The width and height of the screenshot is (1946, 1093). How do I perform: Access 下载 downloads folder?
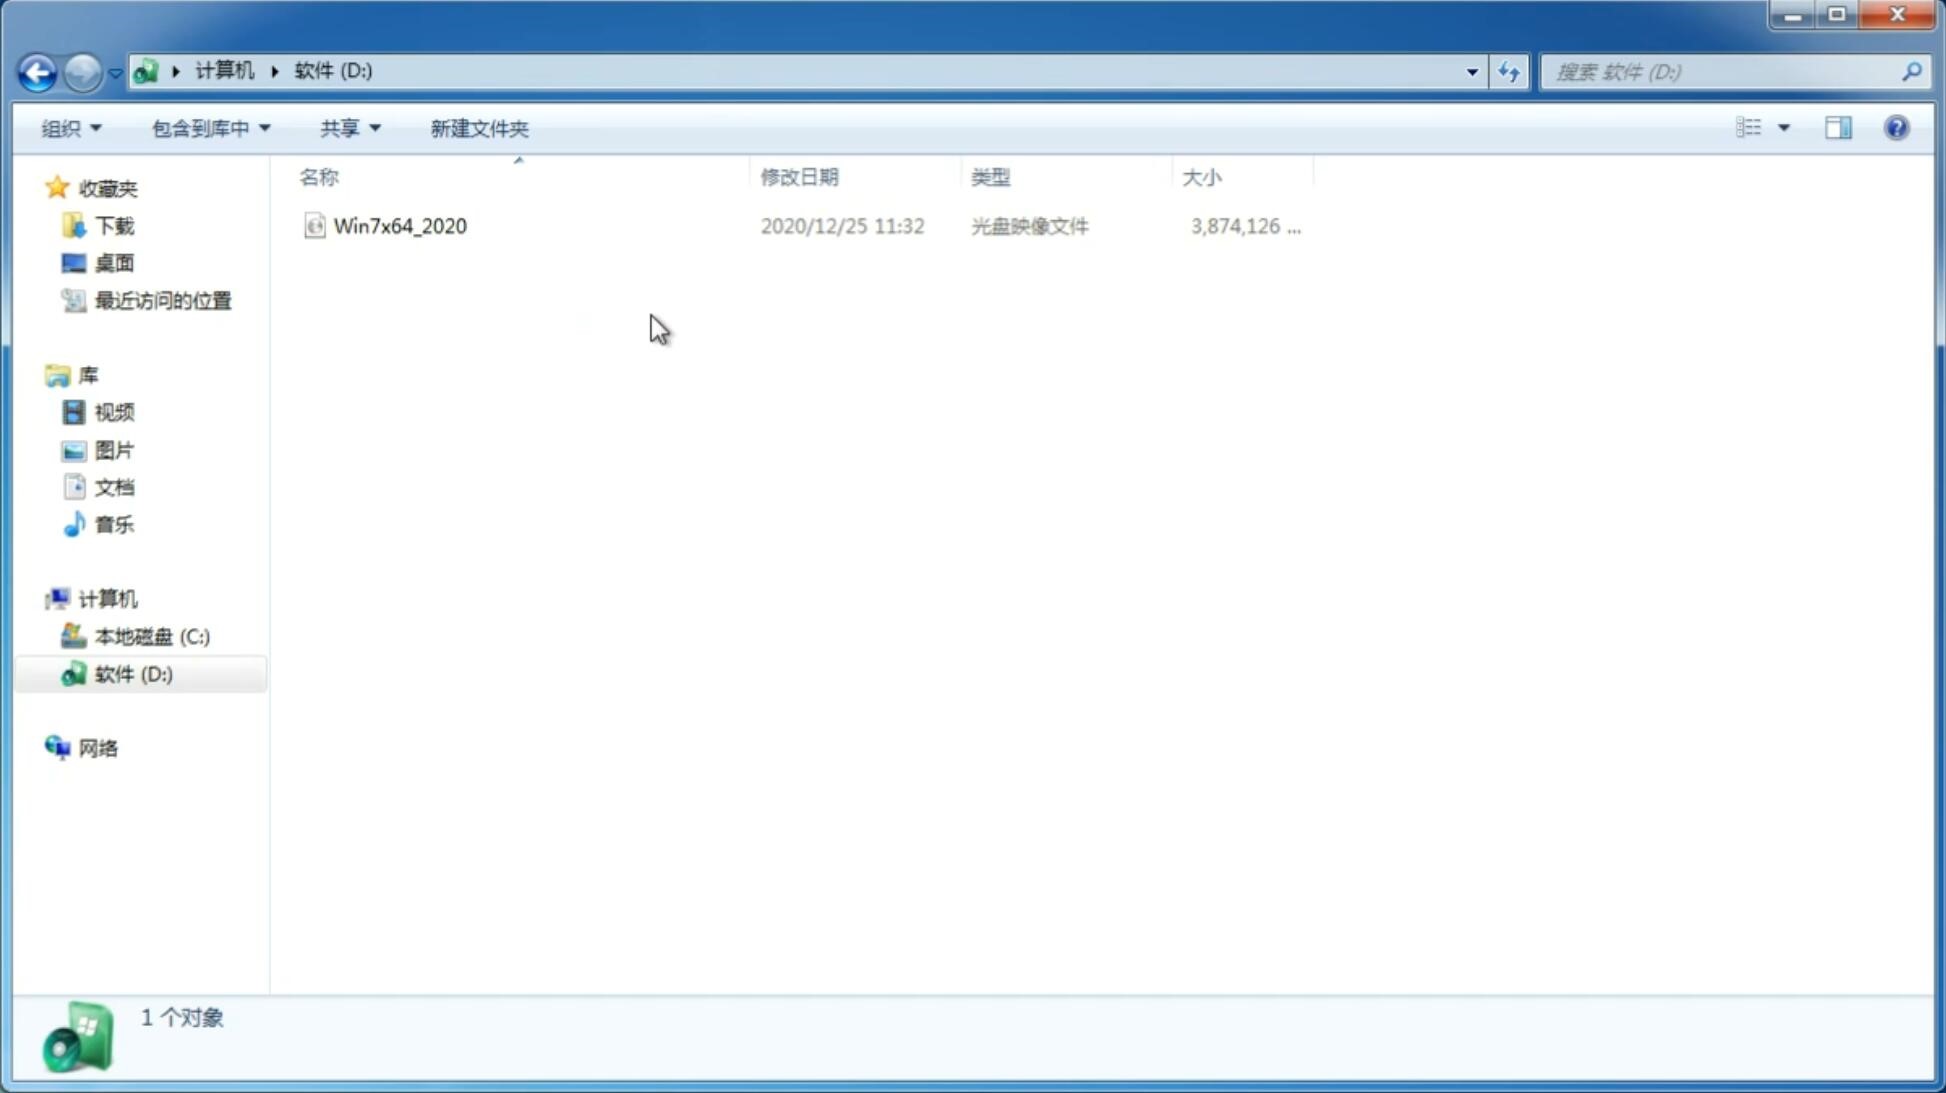point(114,226)
